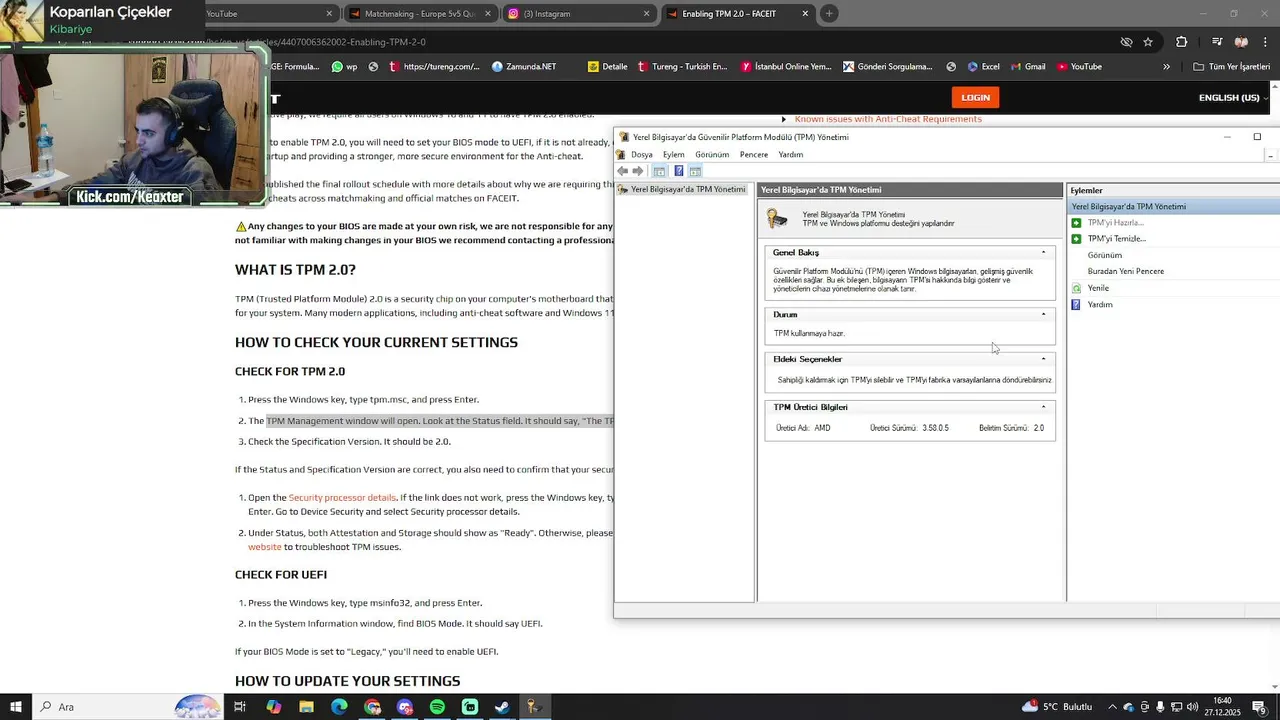The width and height of the screenshot is (1280, 720).
Task: Expand more bookmarks chevron in bookmarks bar
Action: click(1166, 67)
